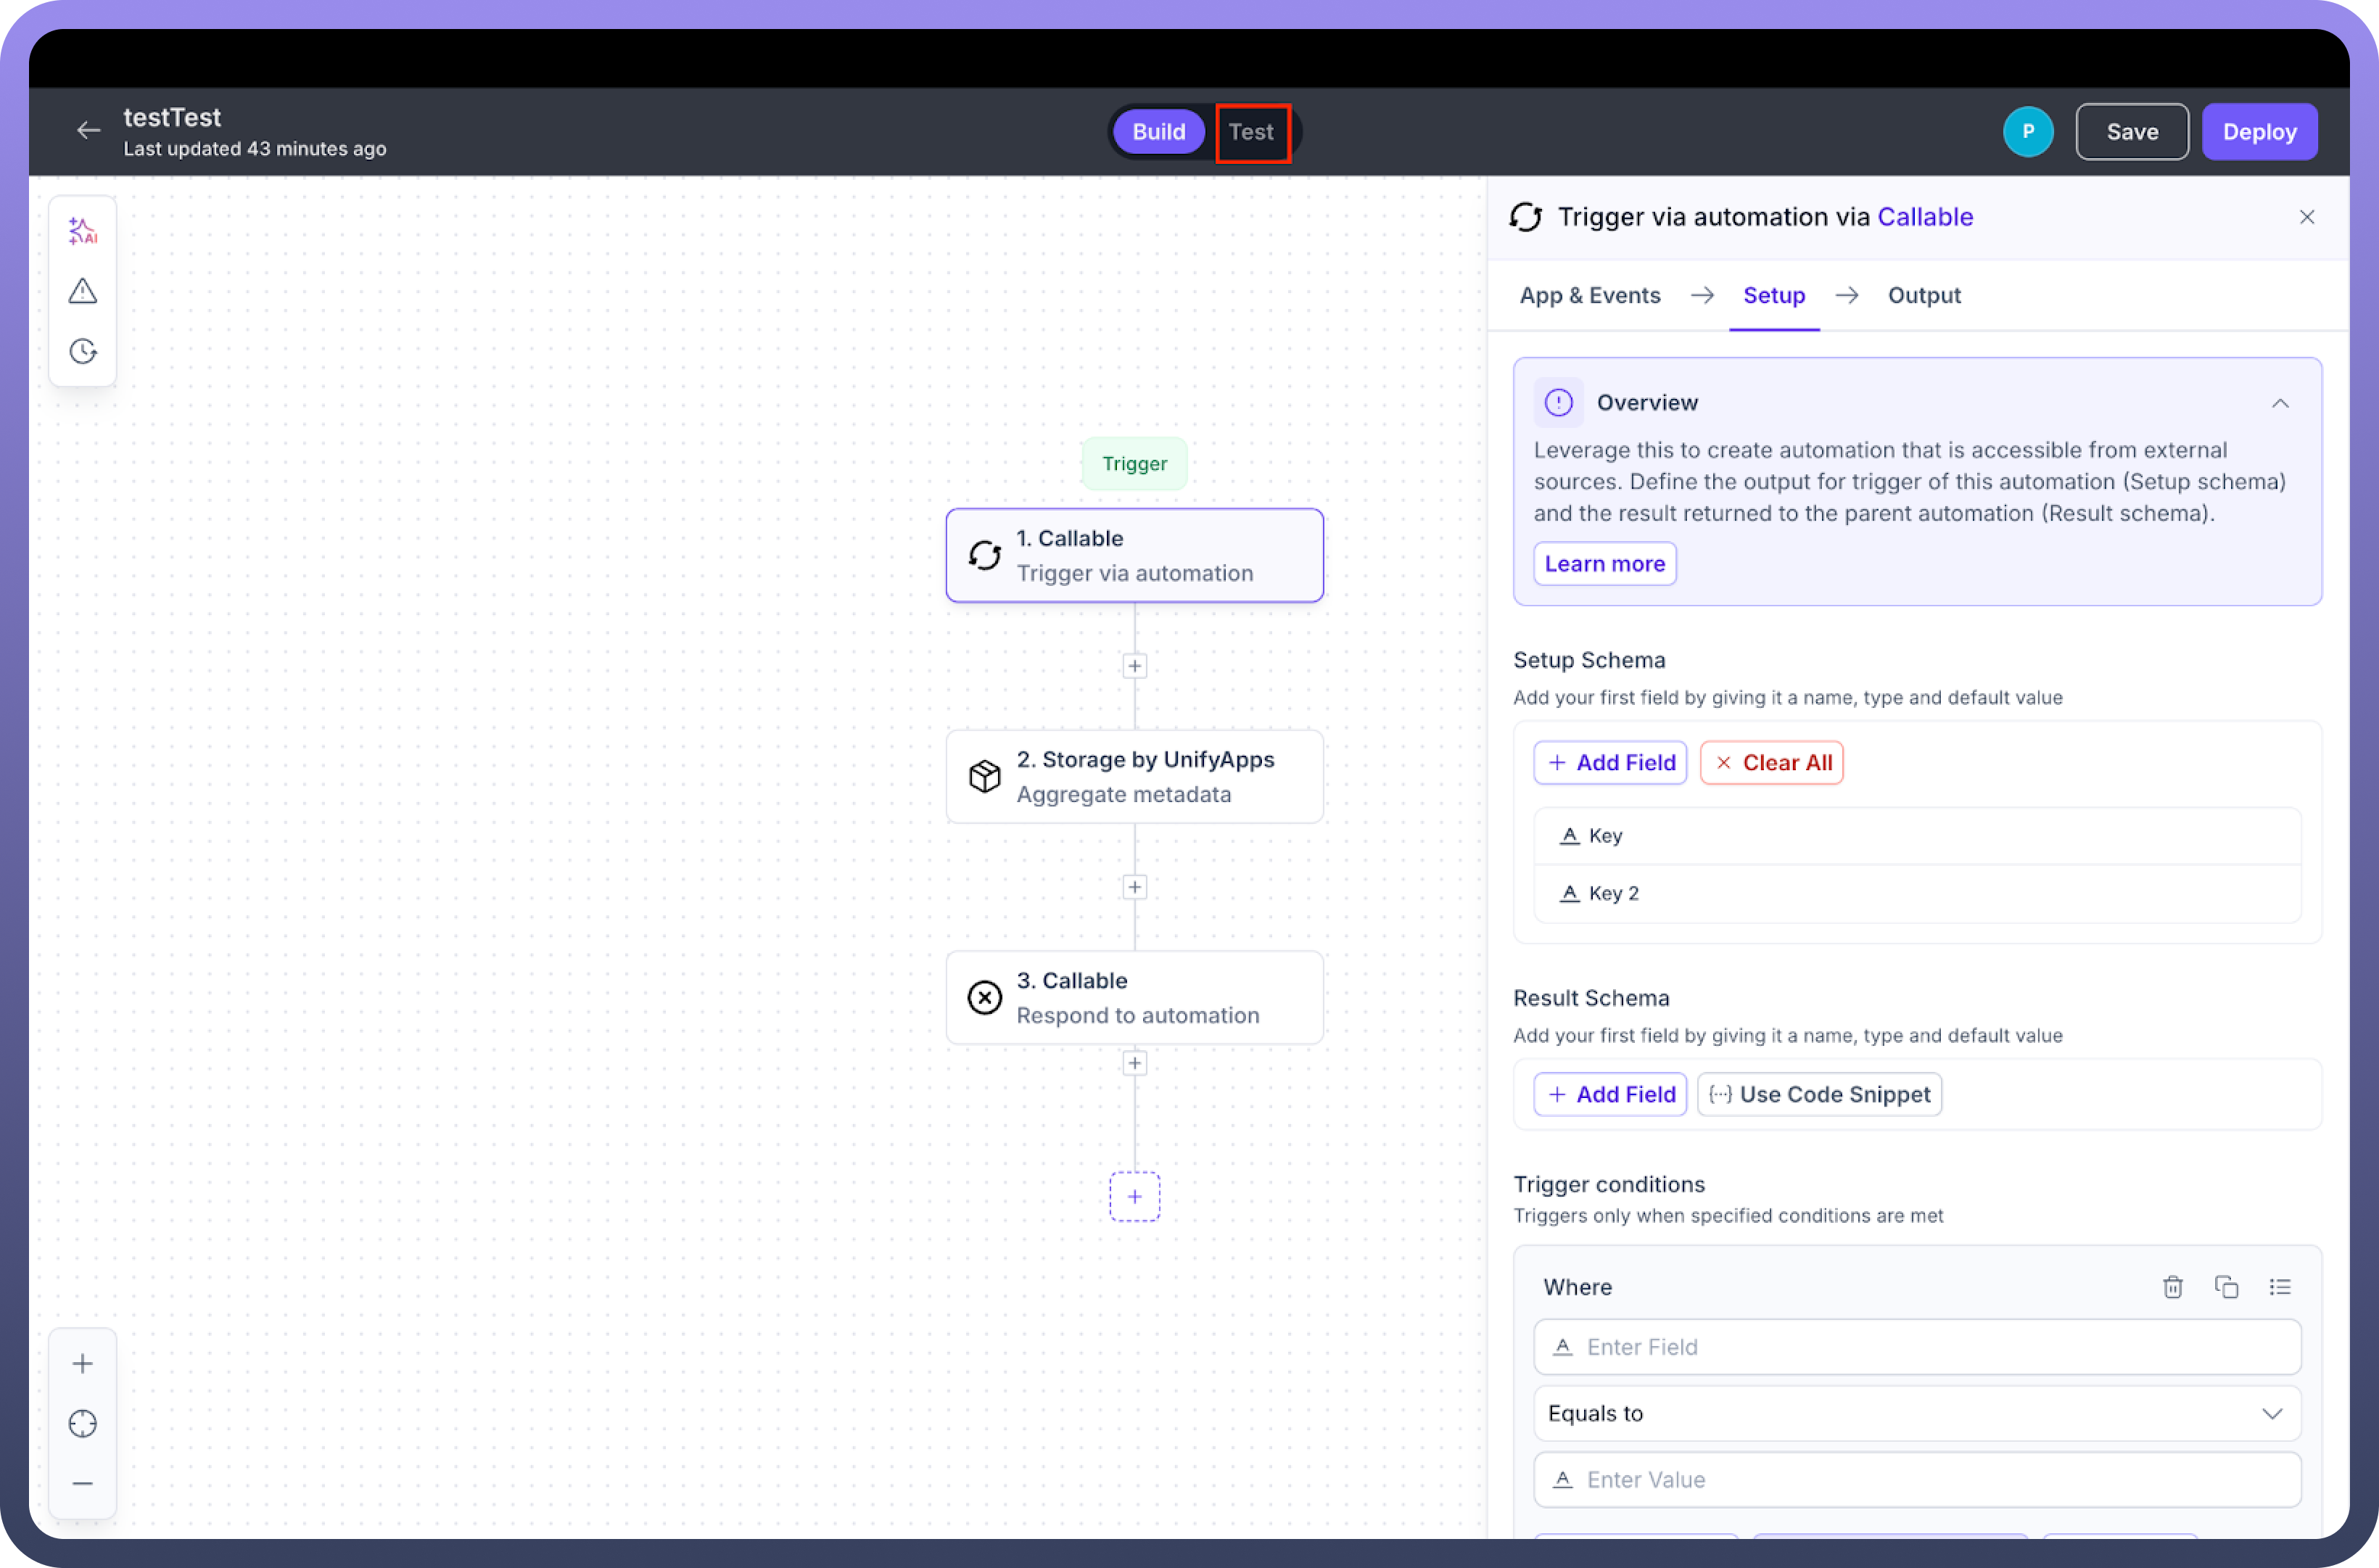Screen dimensions: 2379x1568
Task: Open the Equals to operator dropdown
Action: click(1917, 1413)
